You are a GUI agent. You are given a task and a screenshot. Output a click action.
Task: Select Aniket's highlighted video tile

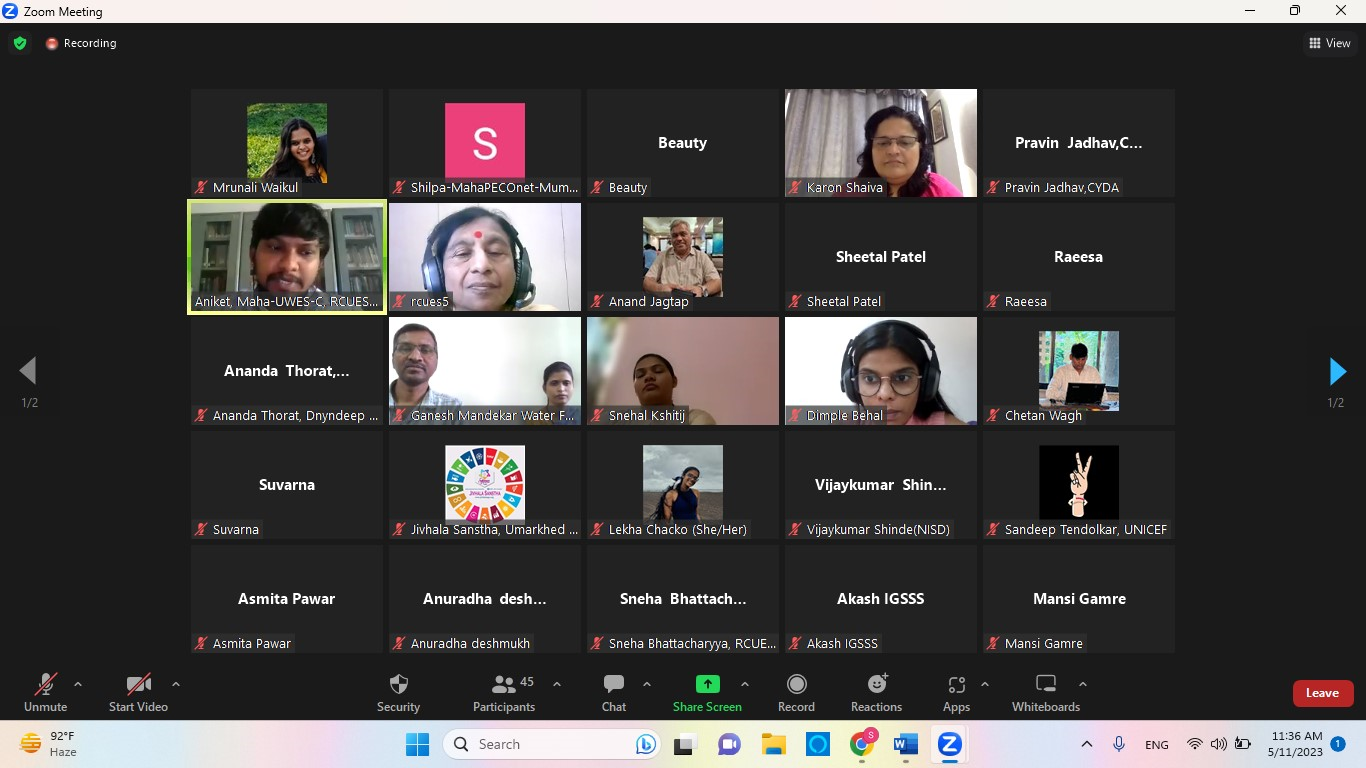(287, 257)
